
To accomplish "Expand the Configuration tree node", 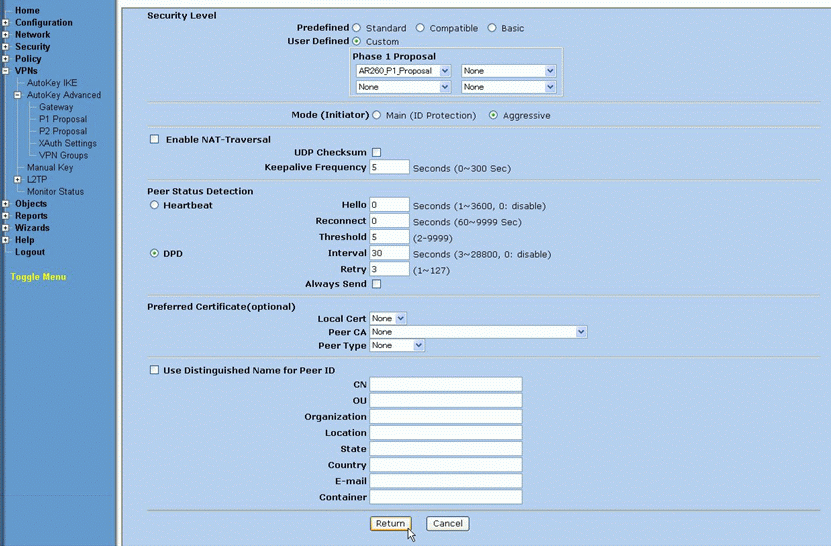I will coord(6,23).
